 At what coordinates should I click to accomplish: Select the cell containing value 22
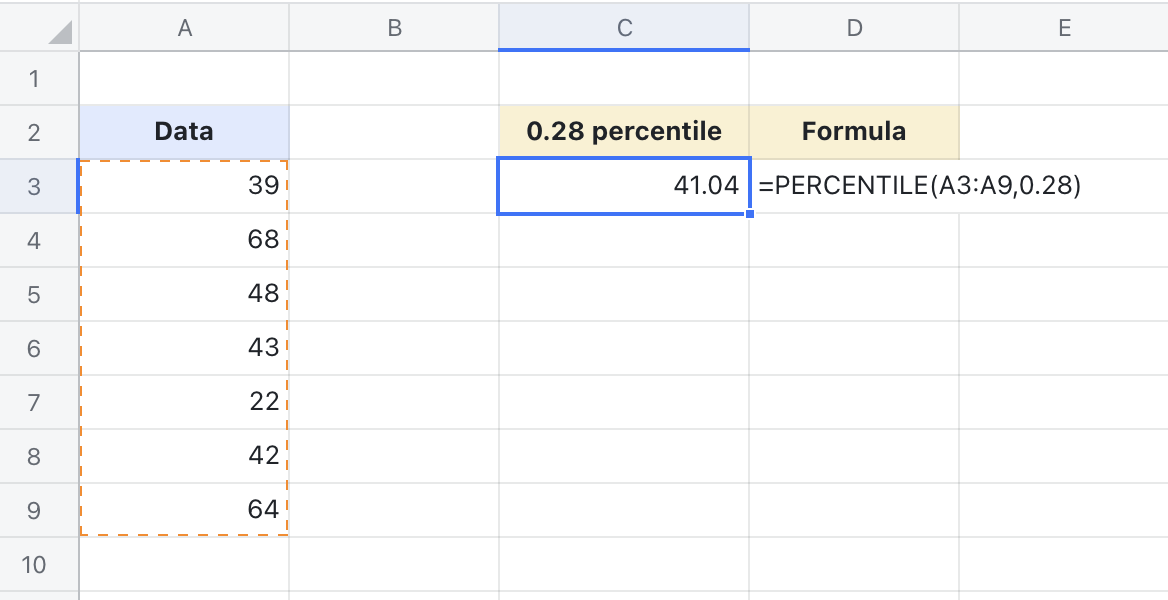184,401
